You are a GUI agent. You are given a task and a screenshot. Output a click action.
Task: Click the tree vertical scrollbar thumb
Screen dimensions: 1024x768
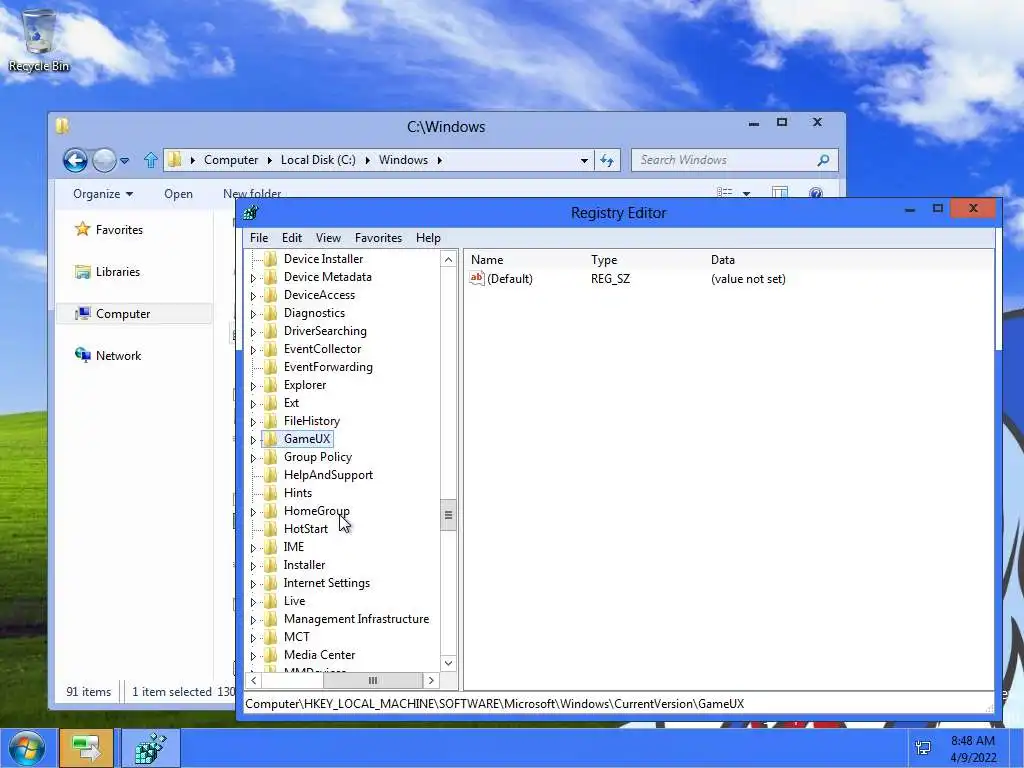[448, 515]
